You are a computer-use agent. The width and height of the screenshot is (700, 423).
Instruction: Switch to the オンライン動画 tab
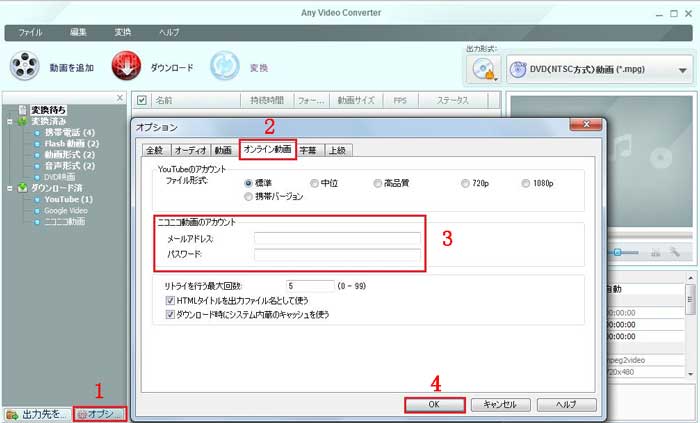pyautogui.click(x=267, y=149)
